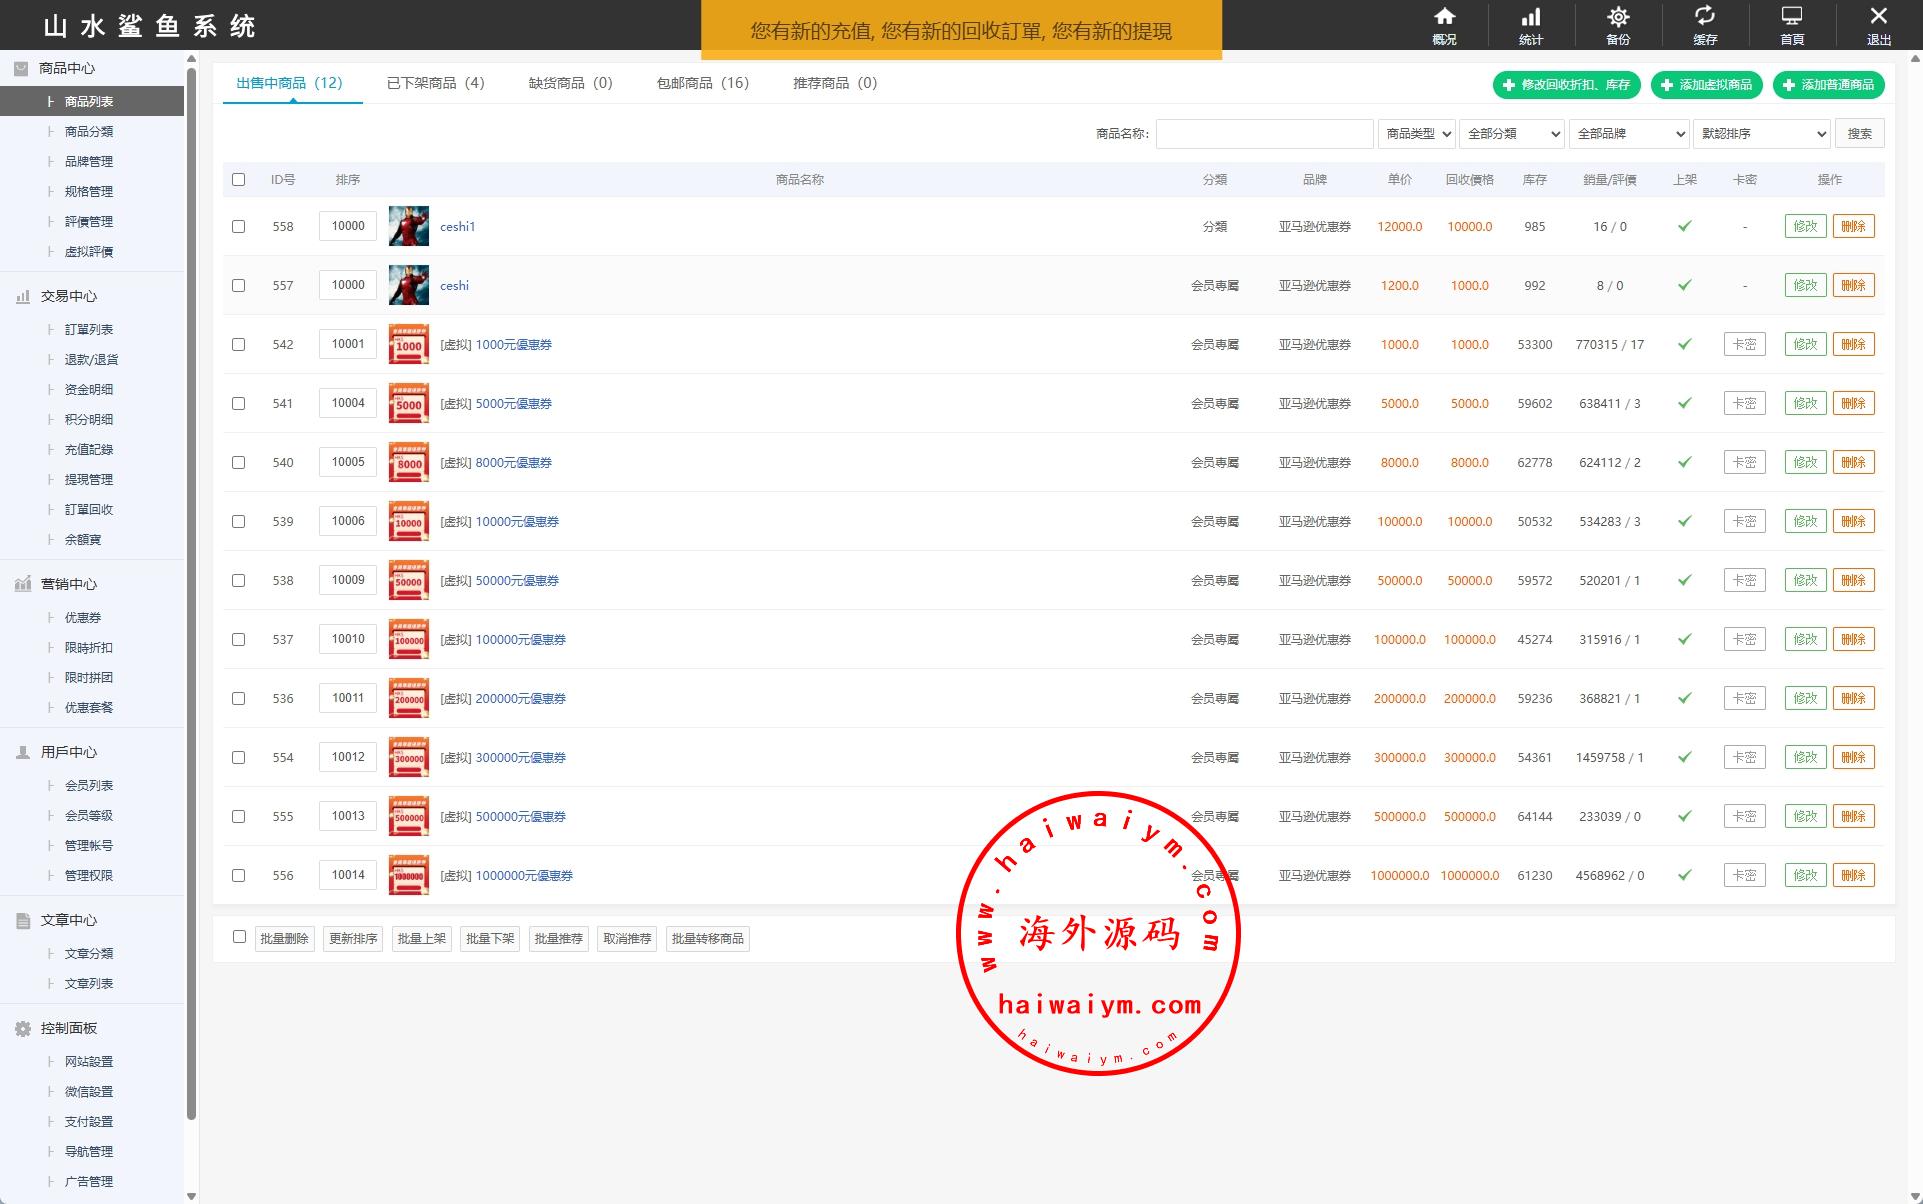Viewport: 1923px width, 1204px height.
Task: Expand the 全部品牌 brand dropdown
Action: 1628,134
